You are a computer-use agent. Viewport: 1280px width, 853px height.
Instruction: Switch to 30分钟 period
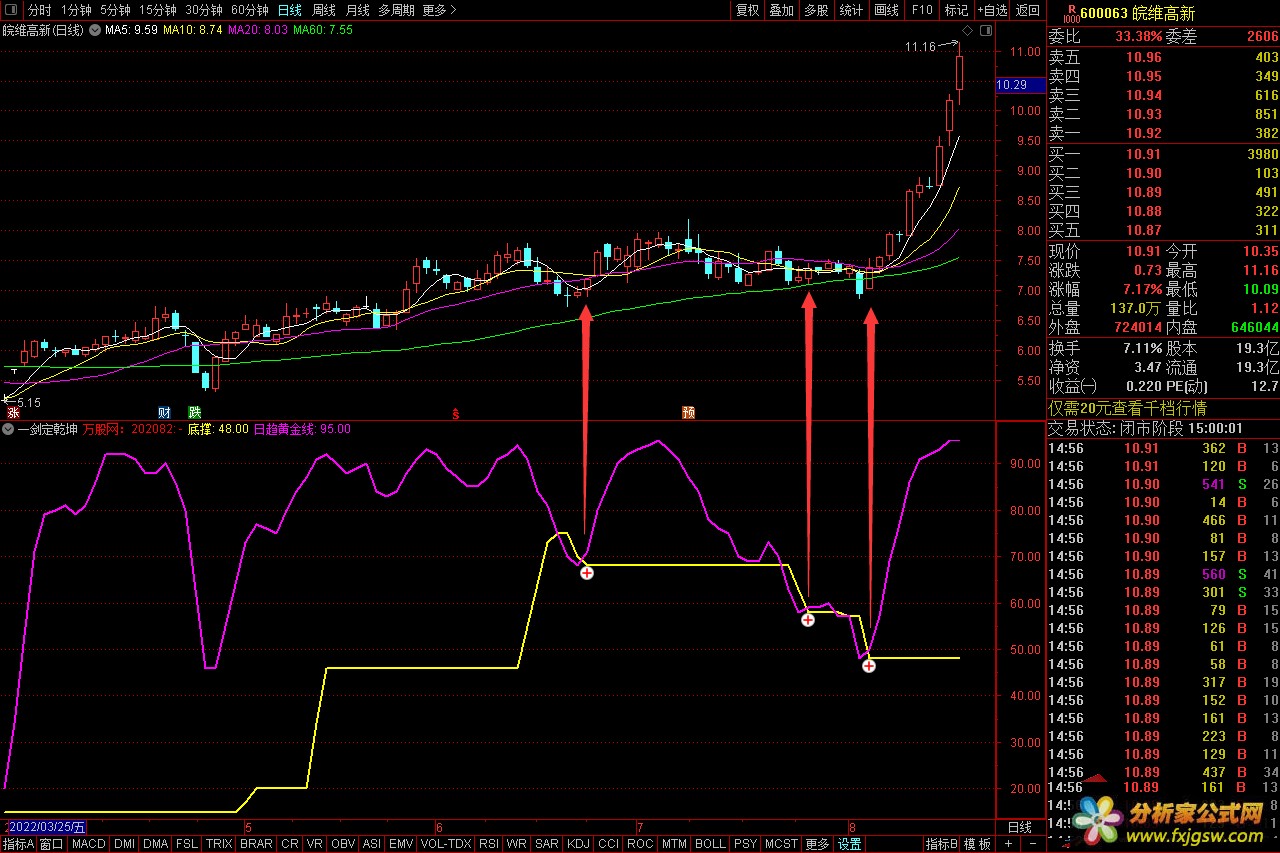pyautogui.click(x=204, y=10)
